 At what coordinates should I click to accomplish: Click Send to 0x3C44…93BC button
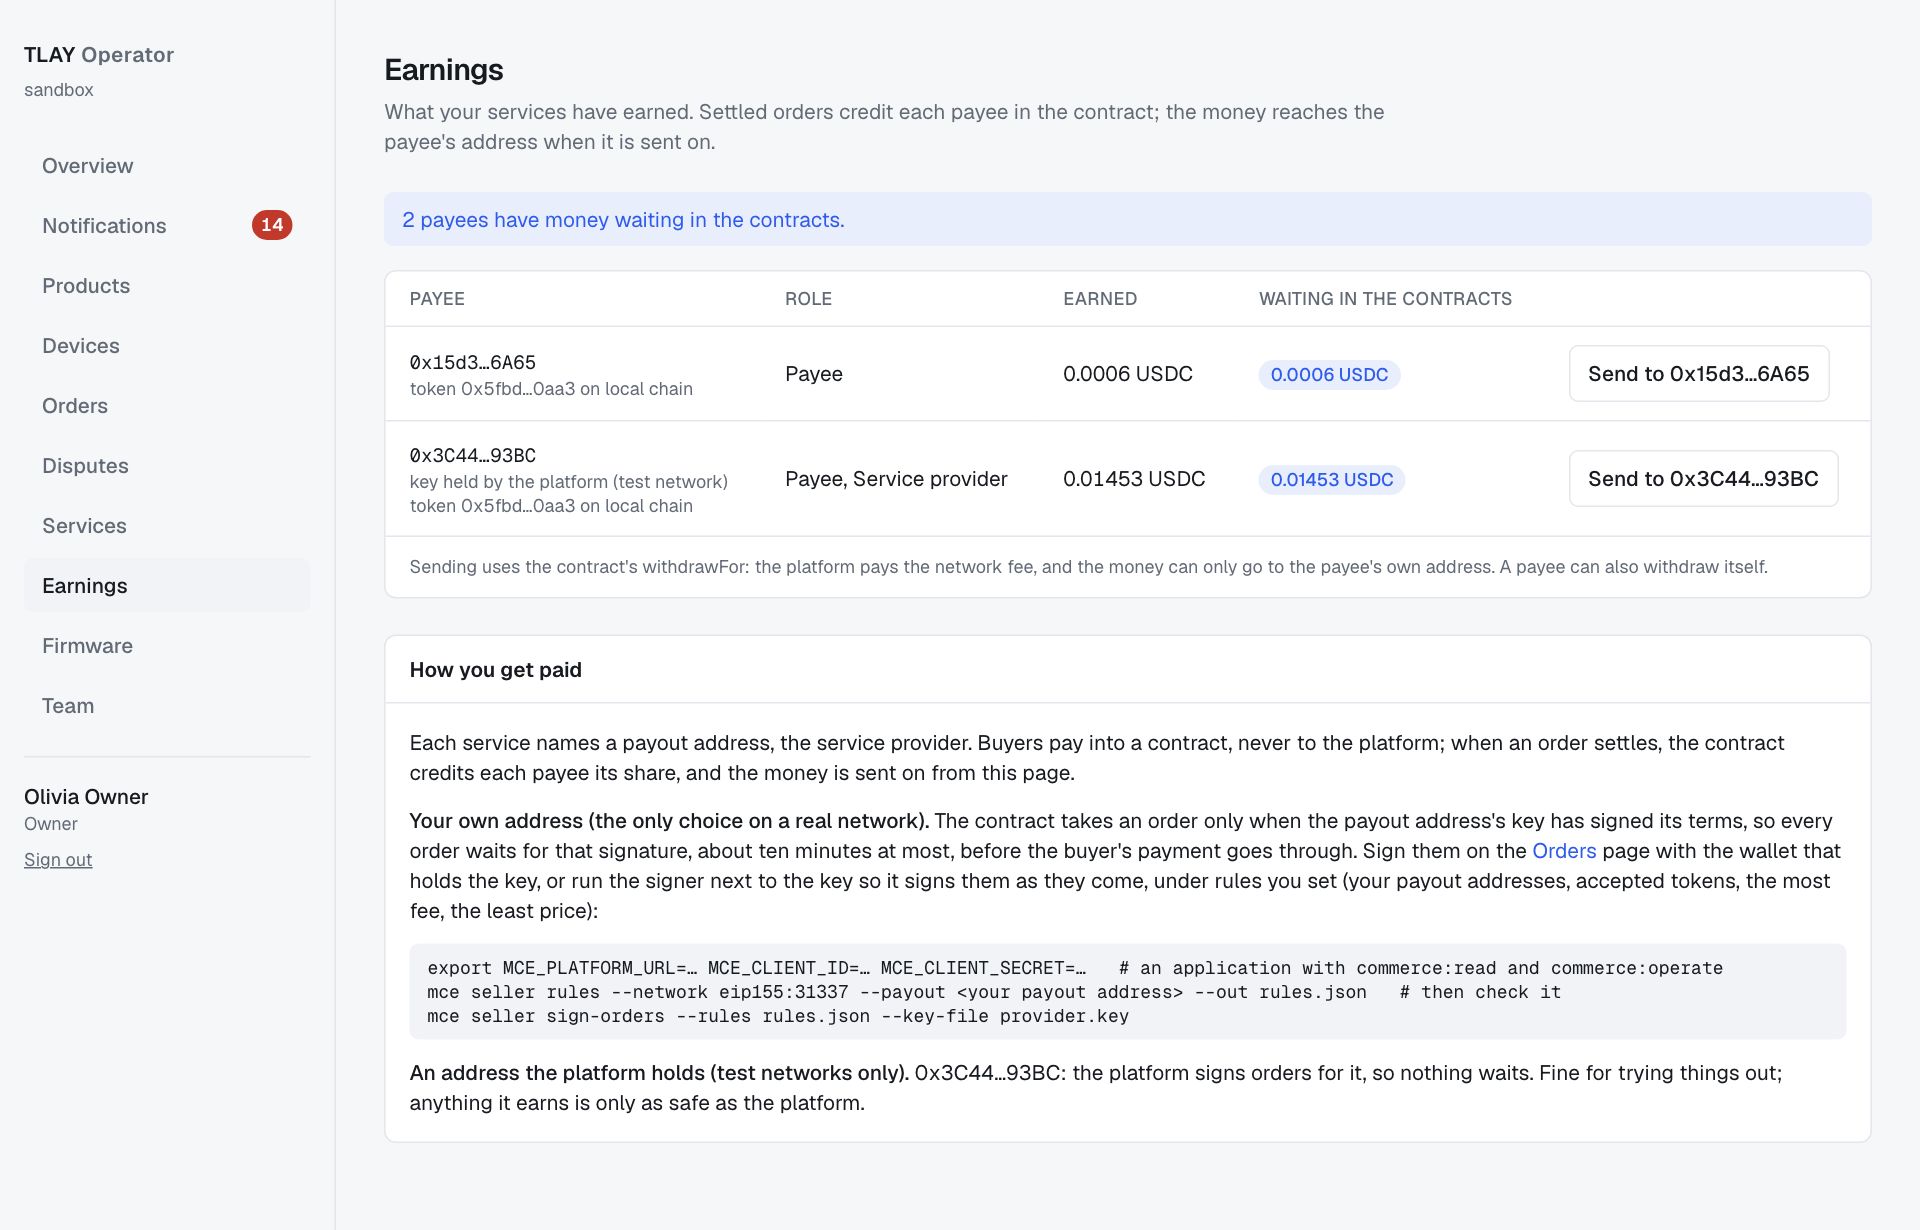tap(1703, 479)
